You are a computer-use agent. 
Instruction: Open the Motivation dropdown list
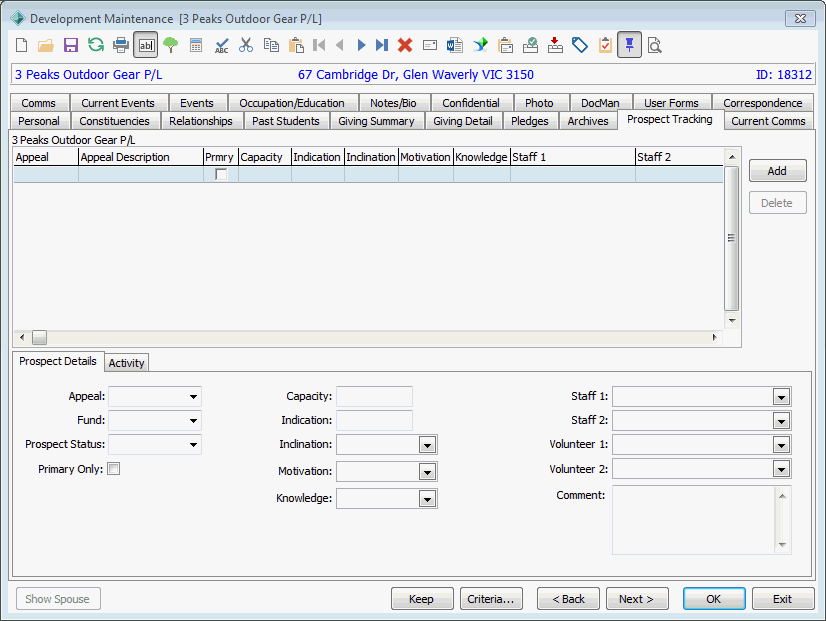point(427,472)
